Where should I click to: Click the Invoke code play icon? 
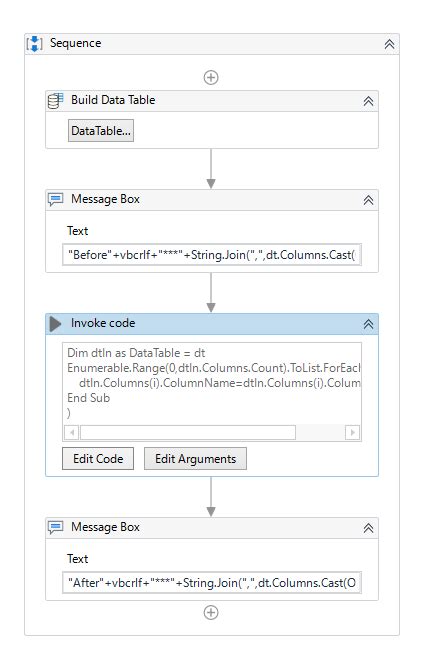click(55, 324)
